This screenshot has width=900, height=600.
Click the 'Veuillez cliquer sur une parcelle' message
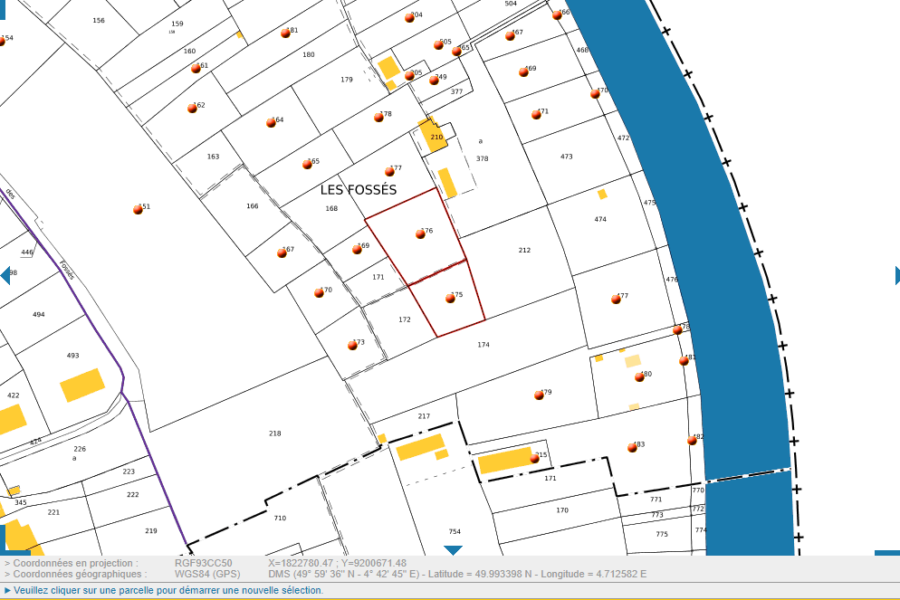[168, 590]
